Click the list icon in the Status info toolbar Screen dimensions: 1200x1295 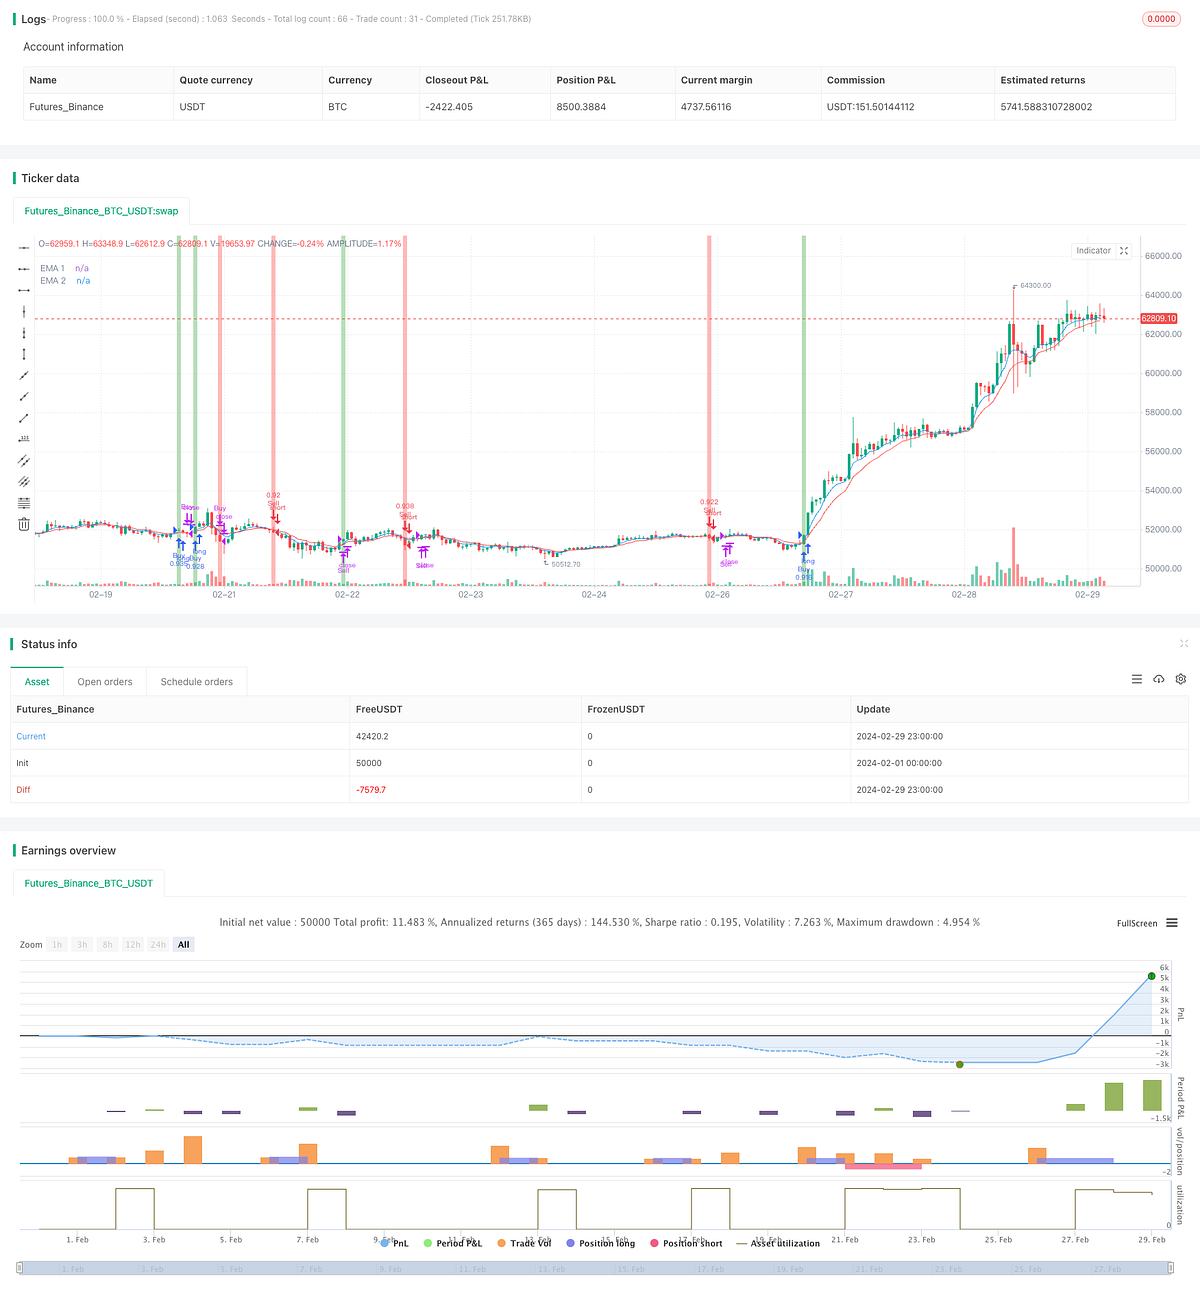(x=1137, y=679)
